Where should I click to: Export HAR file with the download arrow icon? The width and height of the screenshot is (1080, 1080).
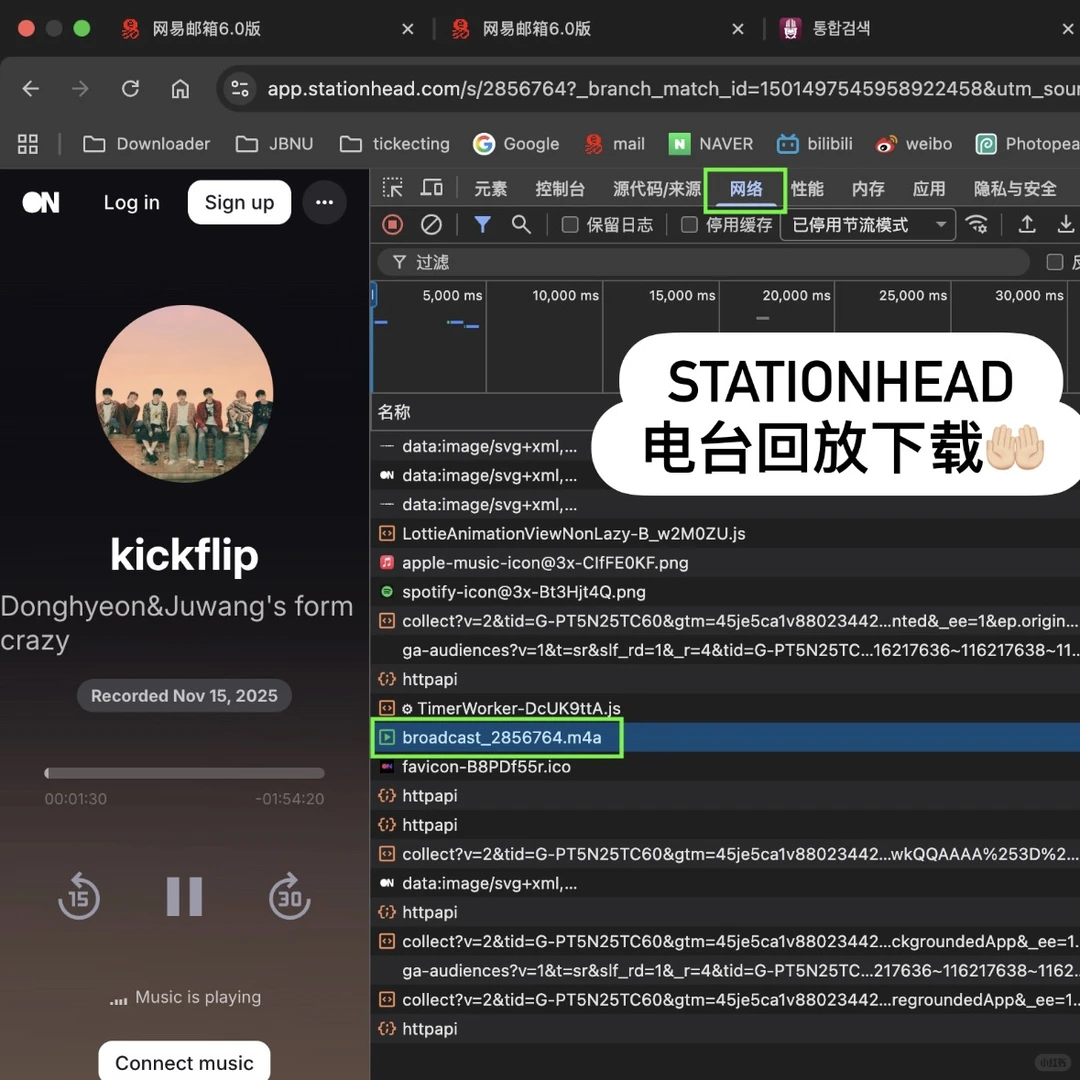point(1065,225)
